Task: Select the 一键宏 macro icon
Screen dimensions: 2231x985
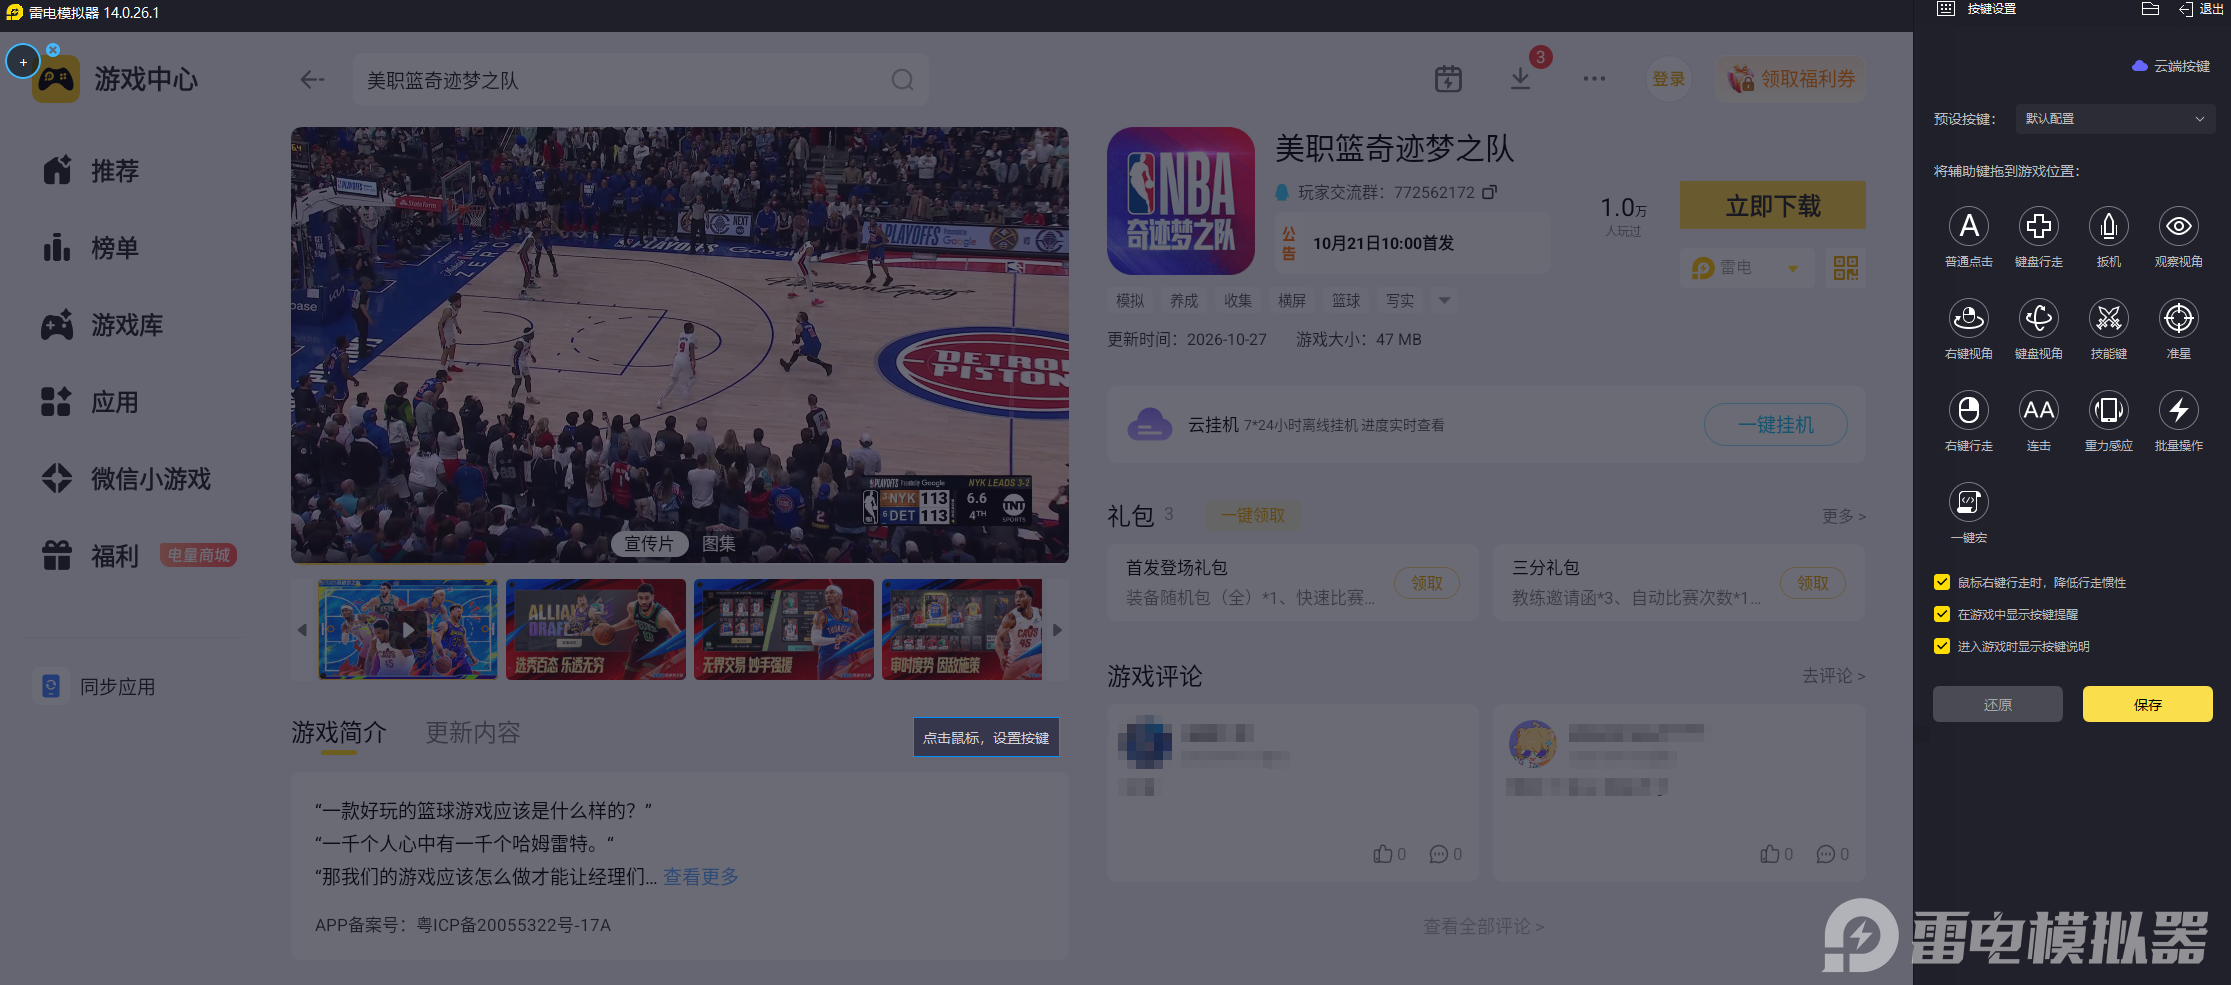Action: (x=1968, y=502)
